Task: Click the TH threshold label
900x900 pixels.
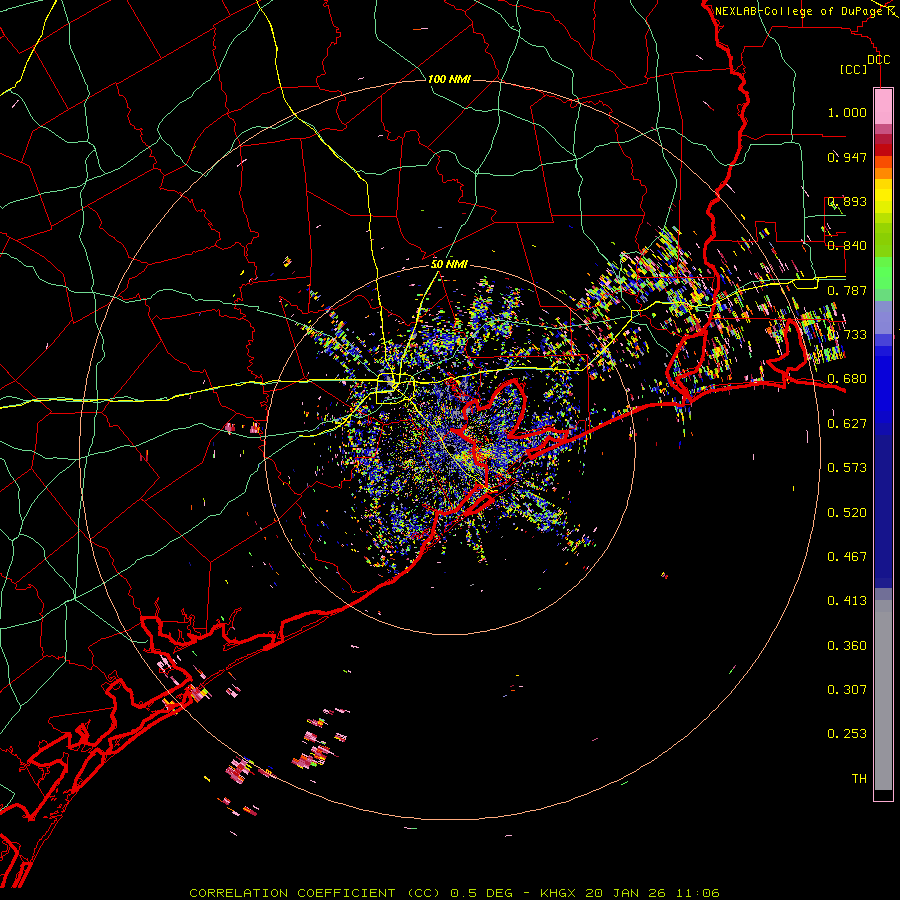Action: click(x=859, y=779)
